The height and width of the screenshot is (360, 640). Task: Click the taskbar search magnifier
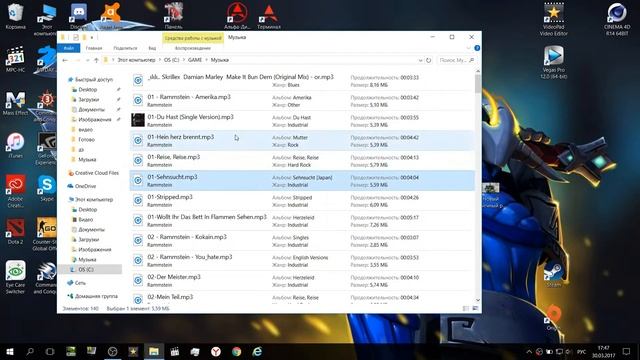[x=30, y=351]
